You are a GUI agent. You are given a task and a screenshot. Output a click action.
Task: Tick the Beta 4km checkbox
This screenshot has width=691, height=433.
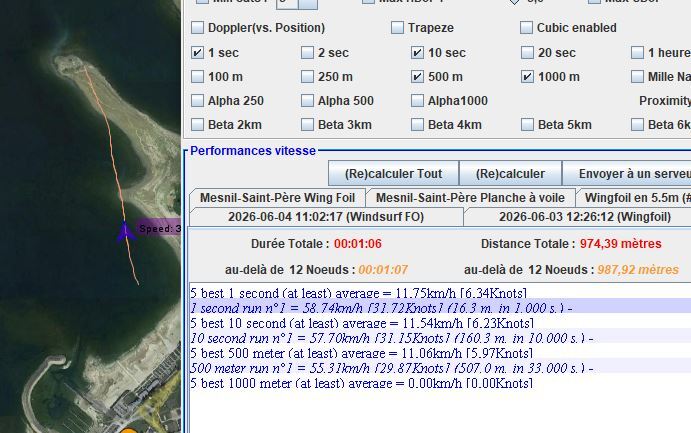click(x=417, y=125)
